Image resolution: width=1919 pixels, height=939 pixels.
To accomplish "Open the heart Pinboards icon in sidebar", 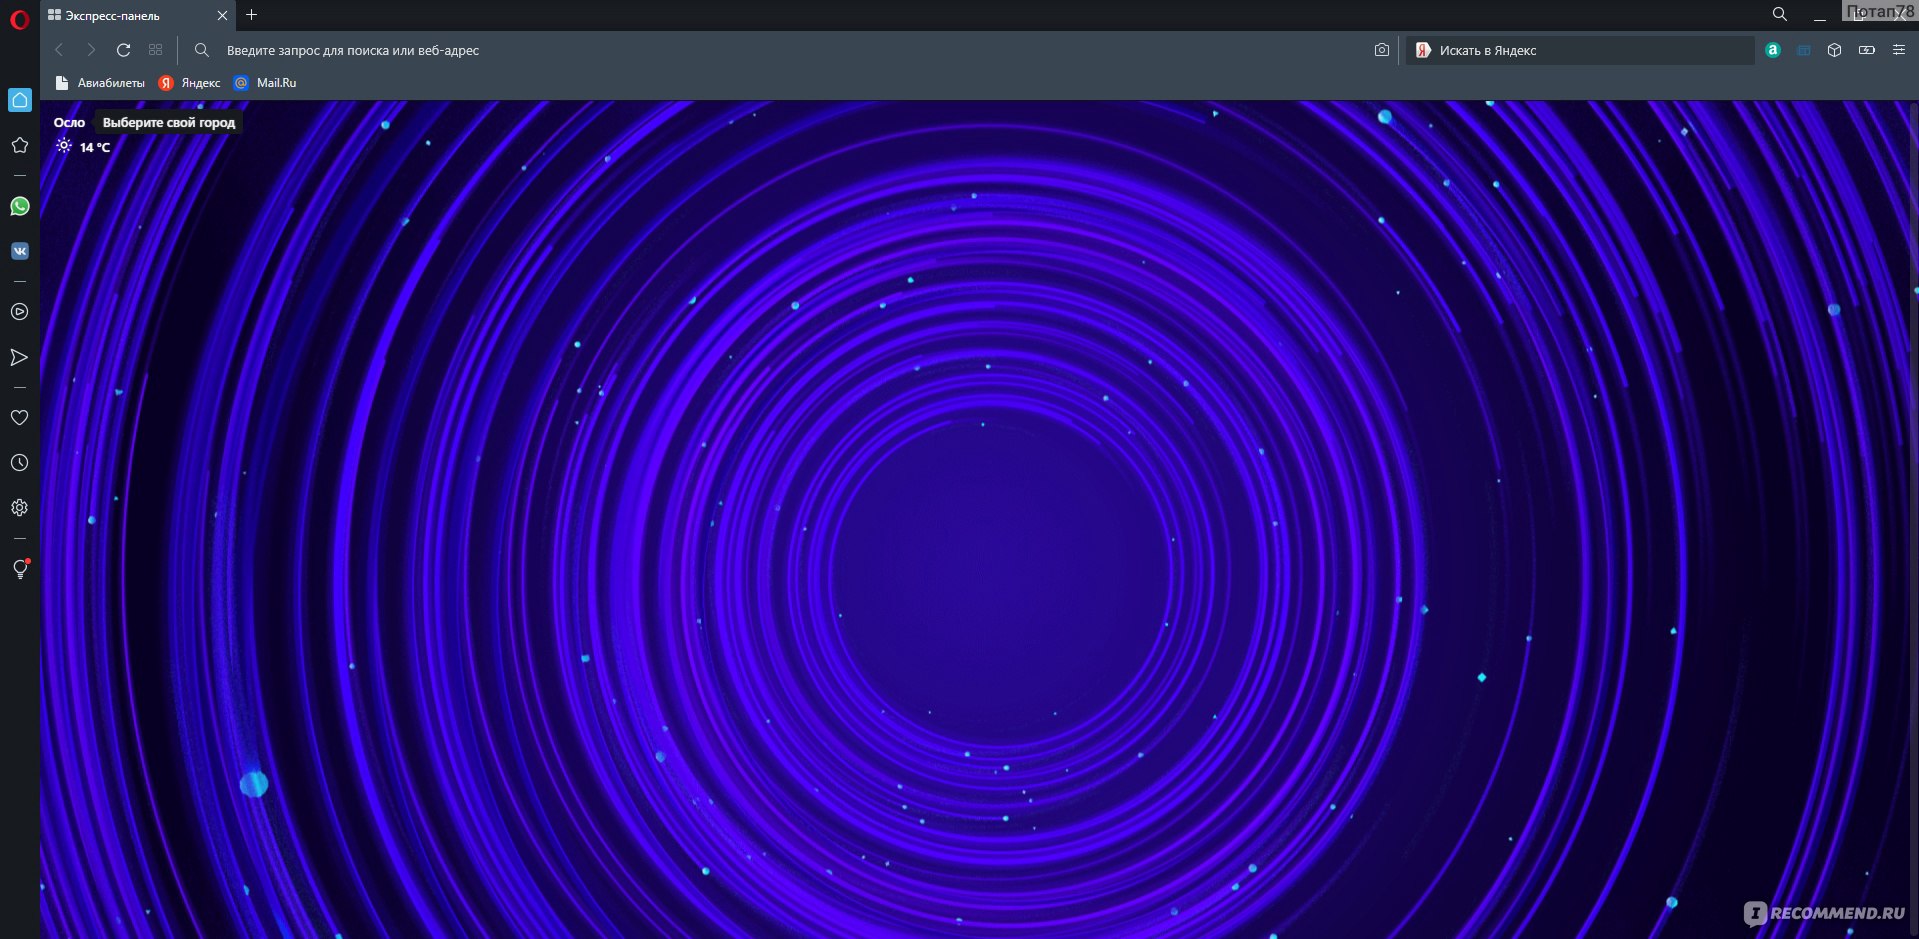I will [19, 418].
